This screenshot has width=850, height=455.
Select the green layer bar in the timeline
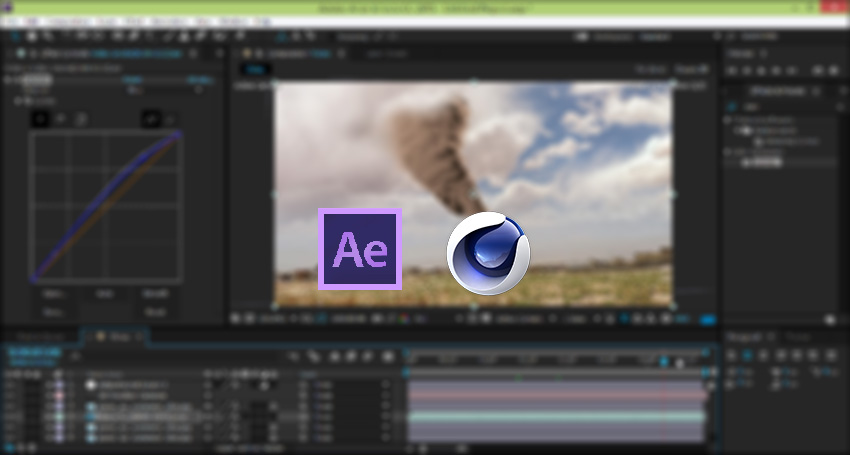click(x=557, y=416)
